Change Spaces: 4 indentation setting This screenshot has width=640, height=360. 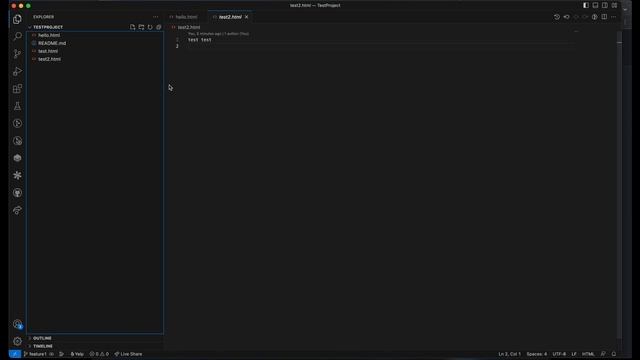coord(537,354)
